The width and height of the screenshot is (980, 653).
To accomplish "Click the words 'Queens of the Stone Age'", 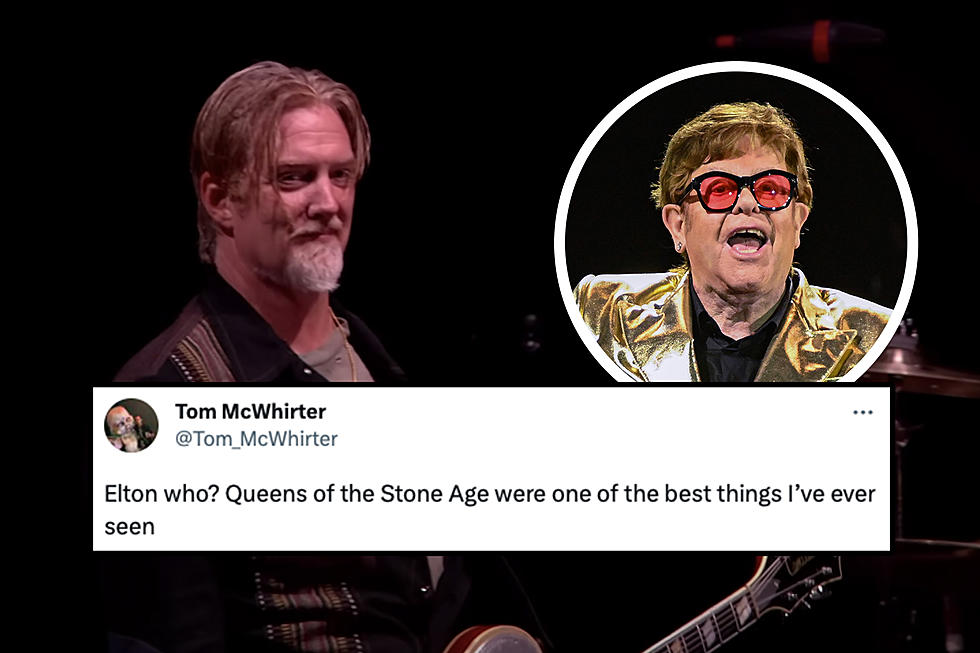I will [357, 494].
